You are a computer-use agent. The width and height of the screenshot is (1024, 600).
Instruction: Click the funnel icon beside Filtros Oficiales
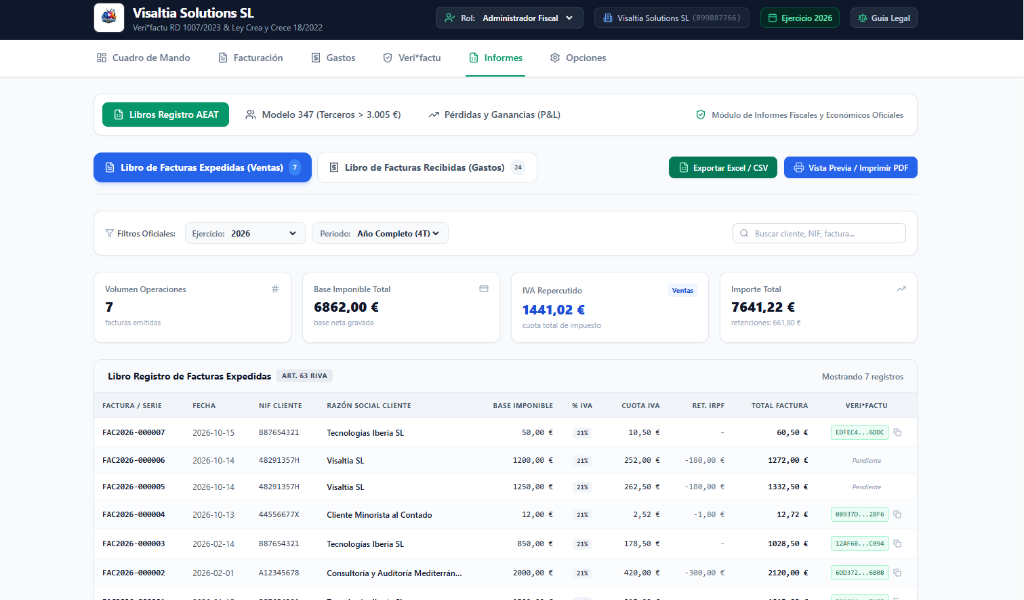tap(110, 233)
